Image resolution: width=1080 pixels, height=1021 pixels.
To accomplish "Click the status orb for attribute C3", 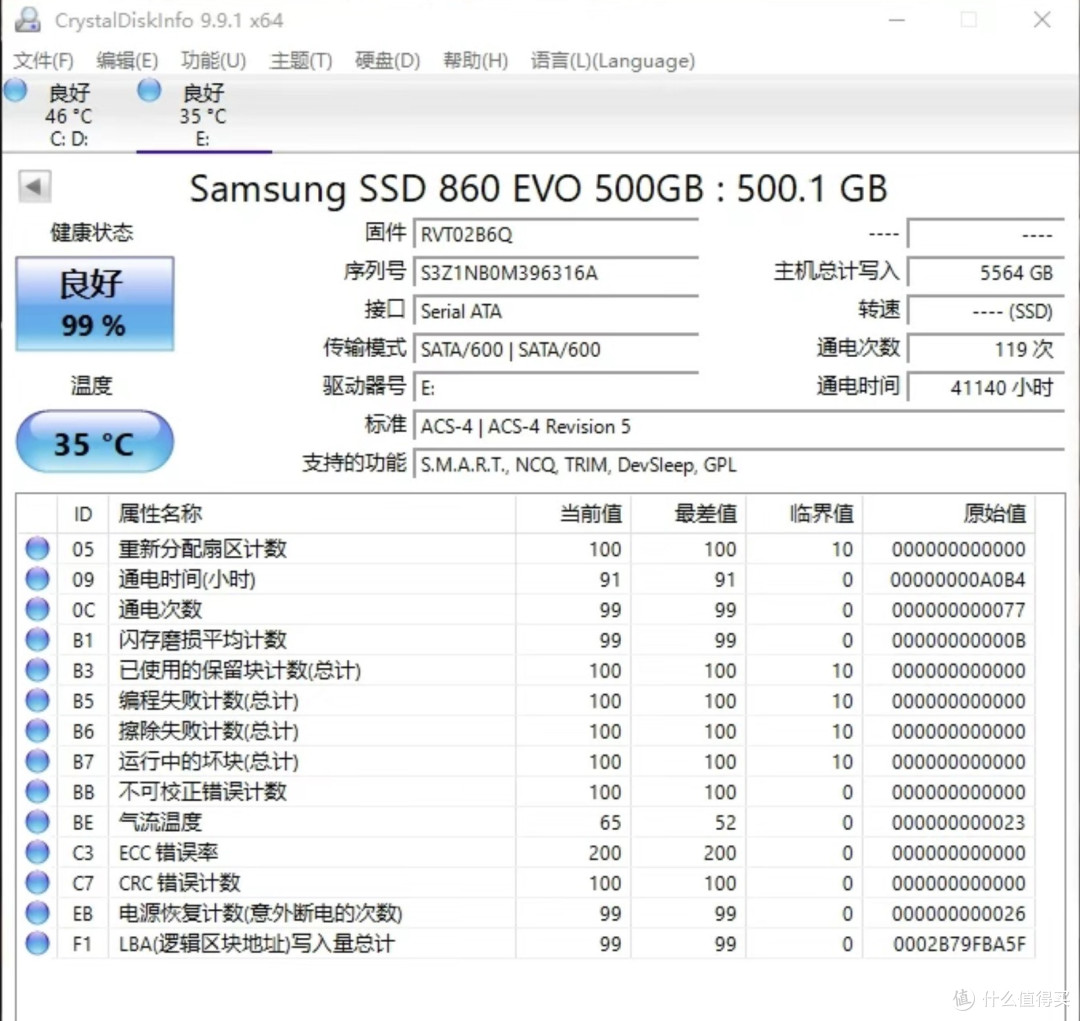I will click(x=37, y=852).
